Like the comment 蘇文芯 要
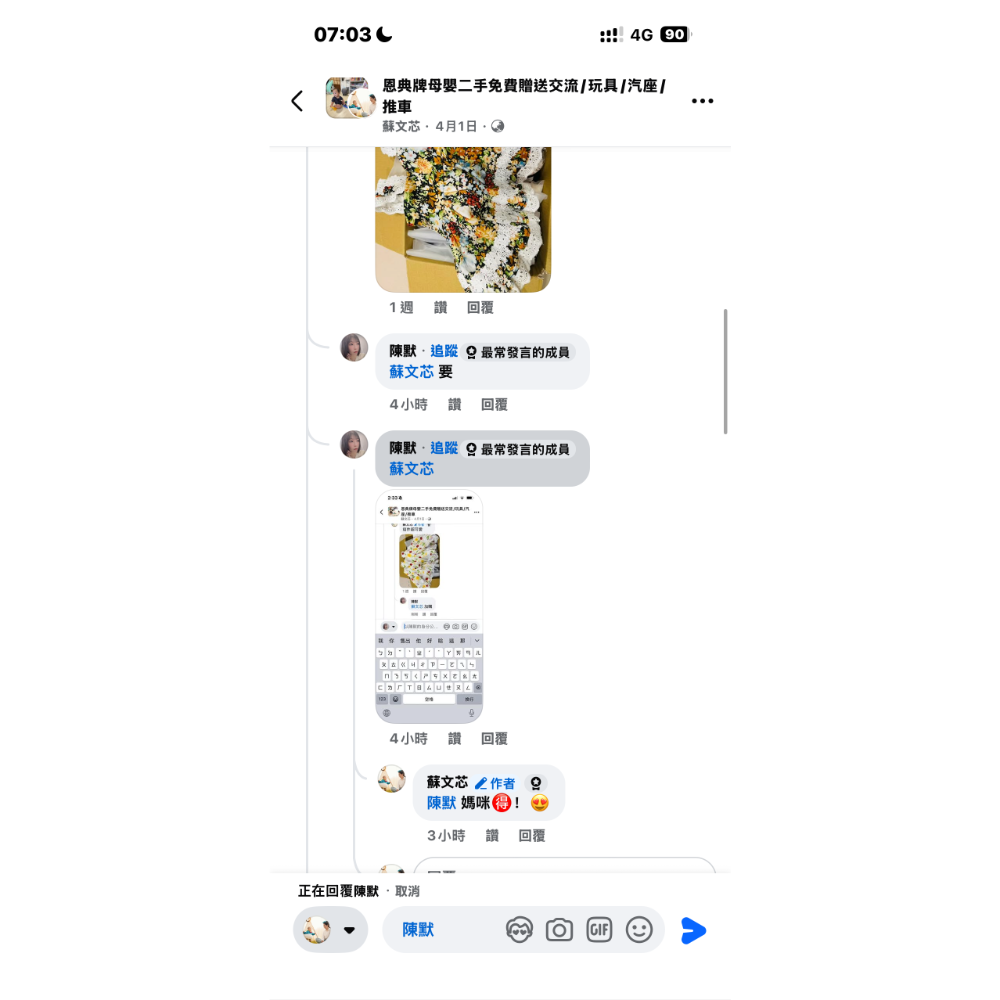 [x=454, y=404]
